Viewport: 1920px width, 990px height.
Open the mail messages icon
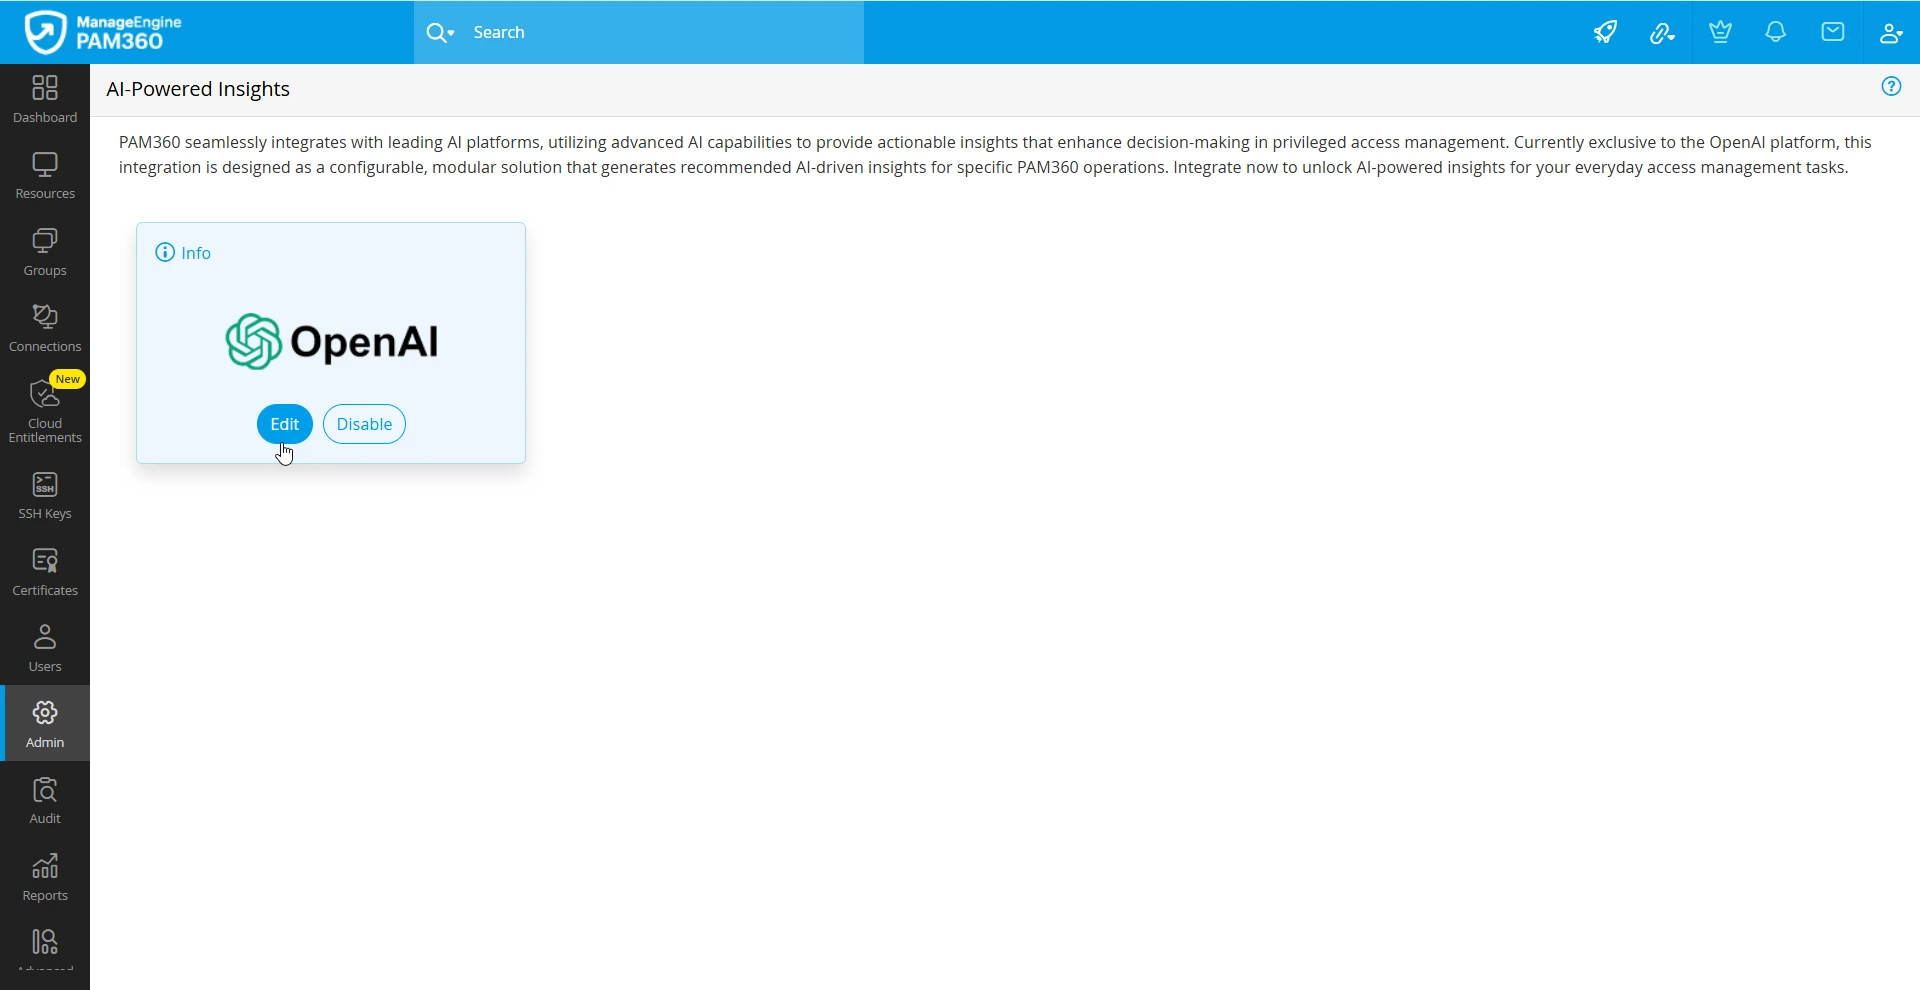click(x=1833, y=32)
